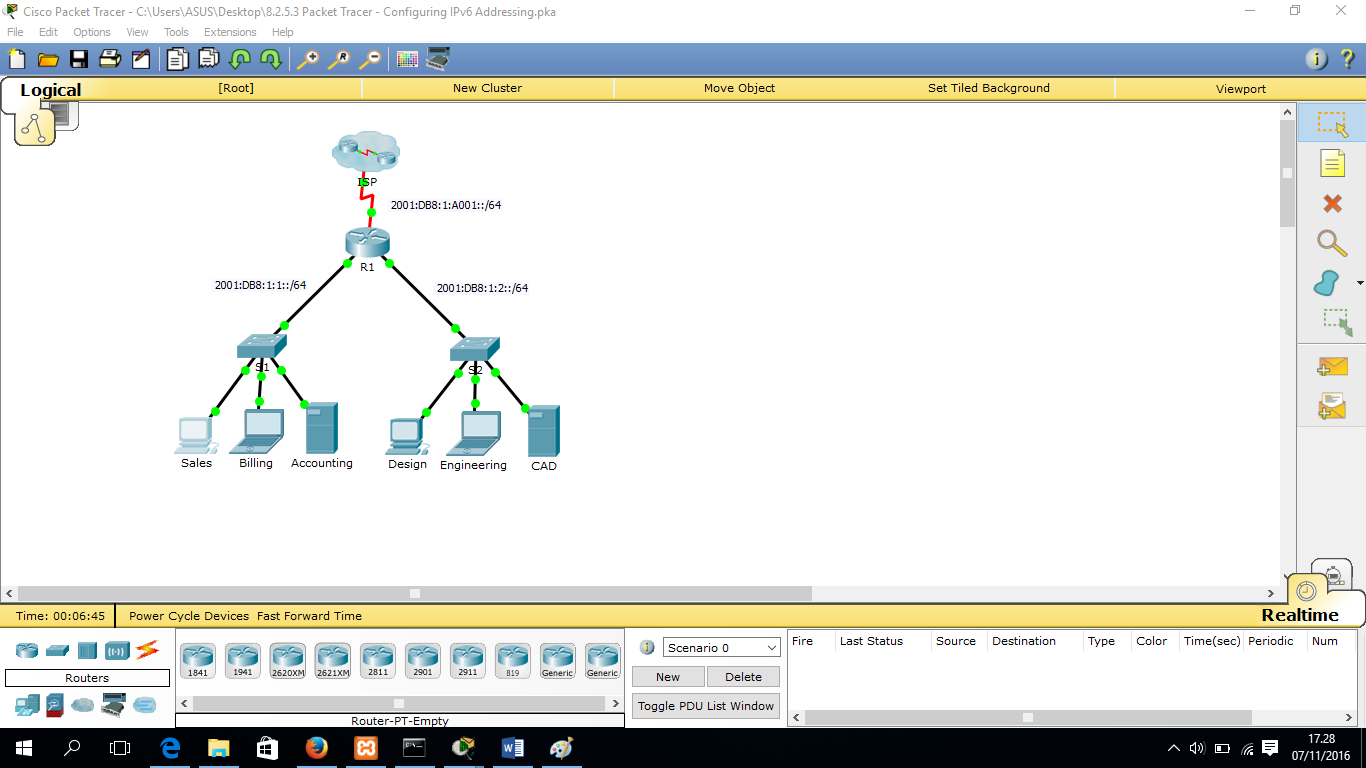Select the ISP cloud in the topology
The width and height of the screenshot is (1366, 768).
click(x=366, y=152)
